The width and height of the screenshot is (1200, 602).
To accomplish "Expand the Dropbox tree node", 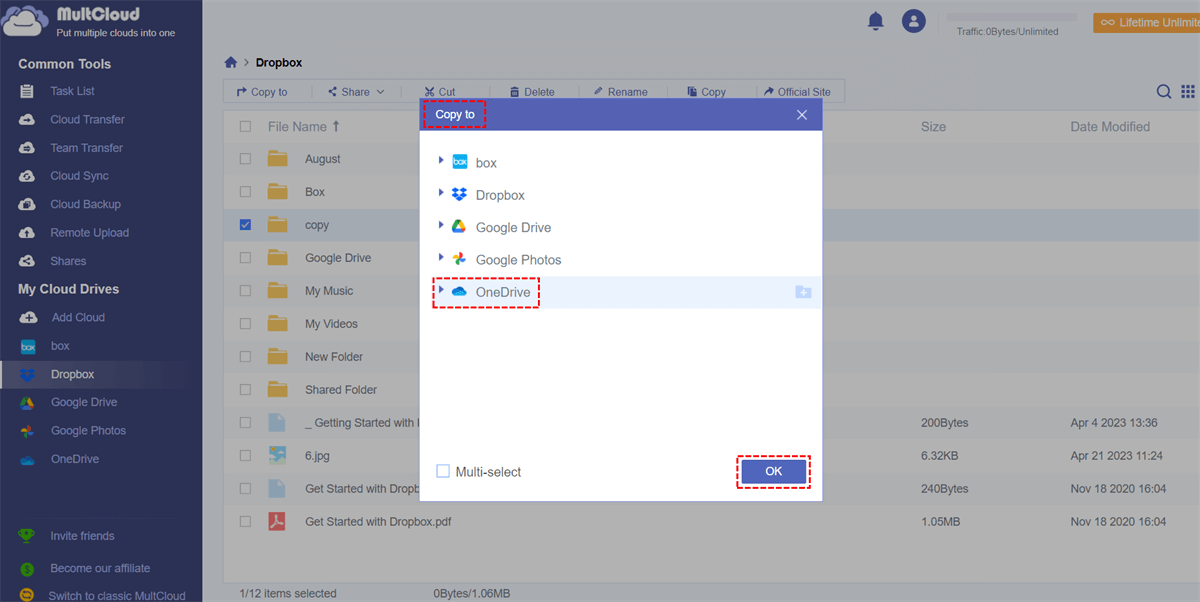I will click(x=441, y=193).
